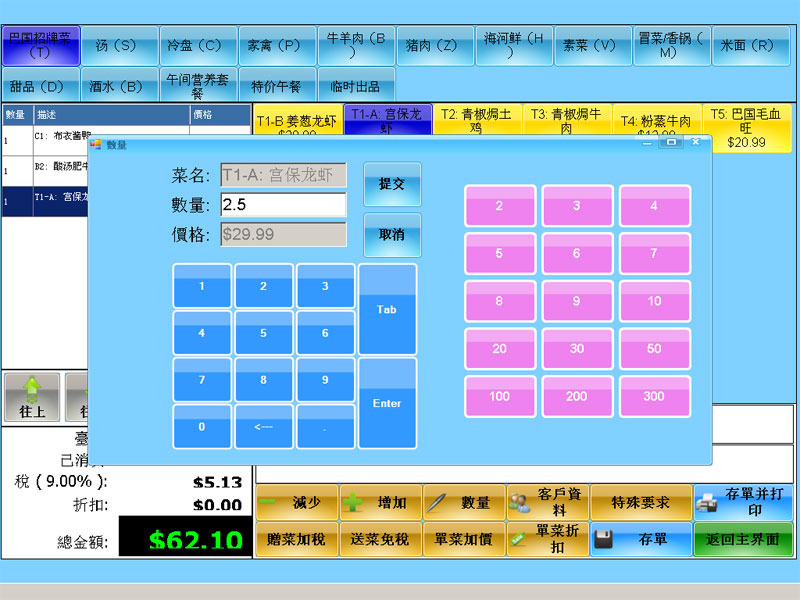Click the 數量 quantity input field
The height and width of the screenshot is (600, 800).
(x=283, y=205)
